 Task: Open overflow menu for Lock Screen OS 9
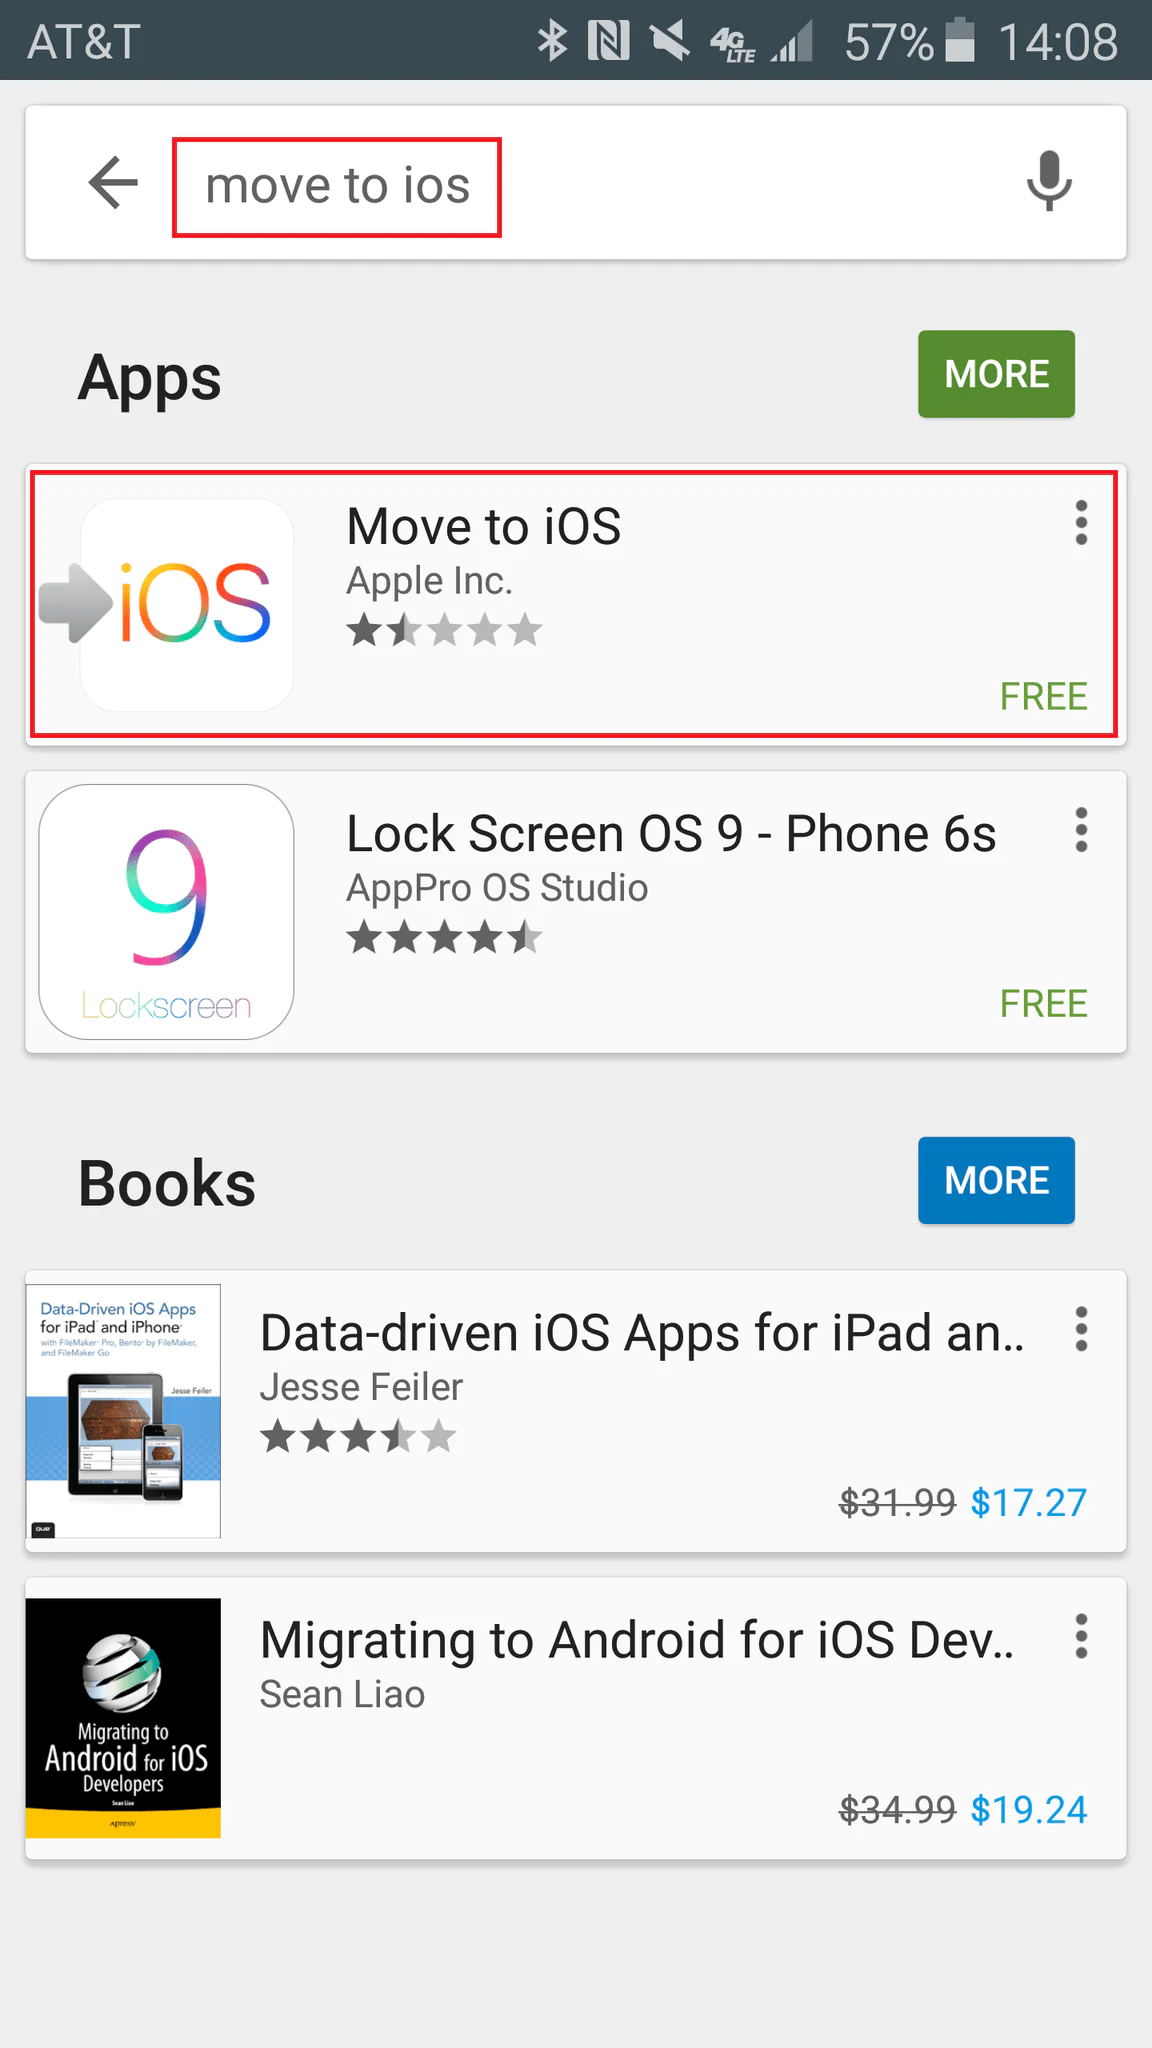tap(1081, 830)
